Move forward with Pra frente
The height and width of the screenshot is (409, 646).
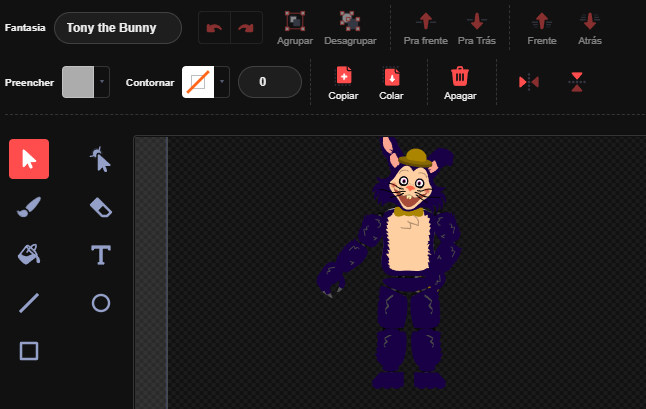[426, 28]
